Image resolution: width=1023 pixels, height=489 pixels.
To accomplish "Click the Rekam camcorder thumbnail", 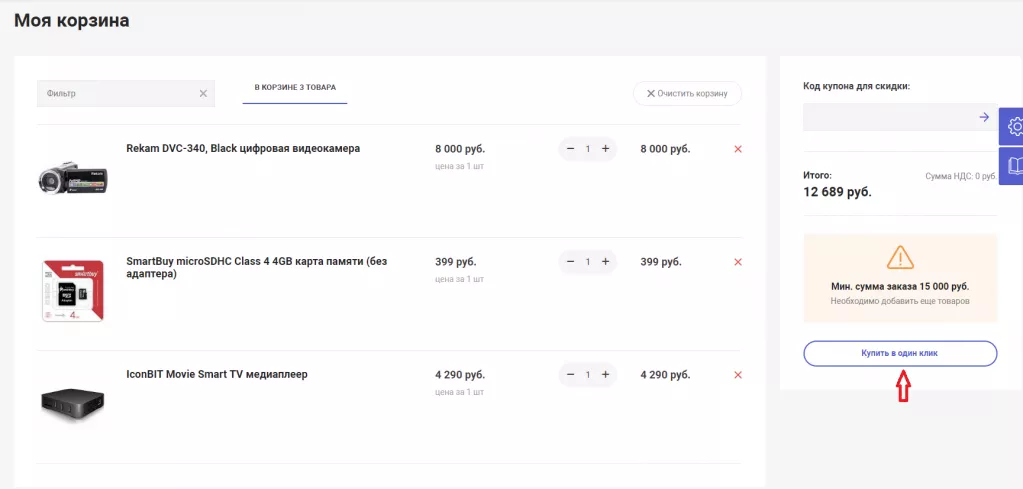I will point(72,177).
